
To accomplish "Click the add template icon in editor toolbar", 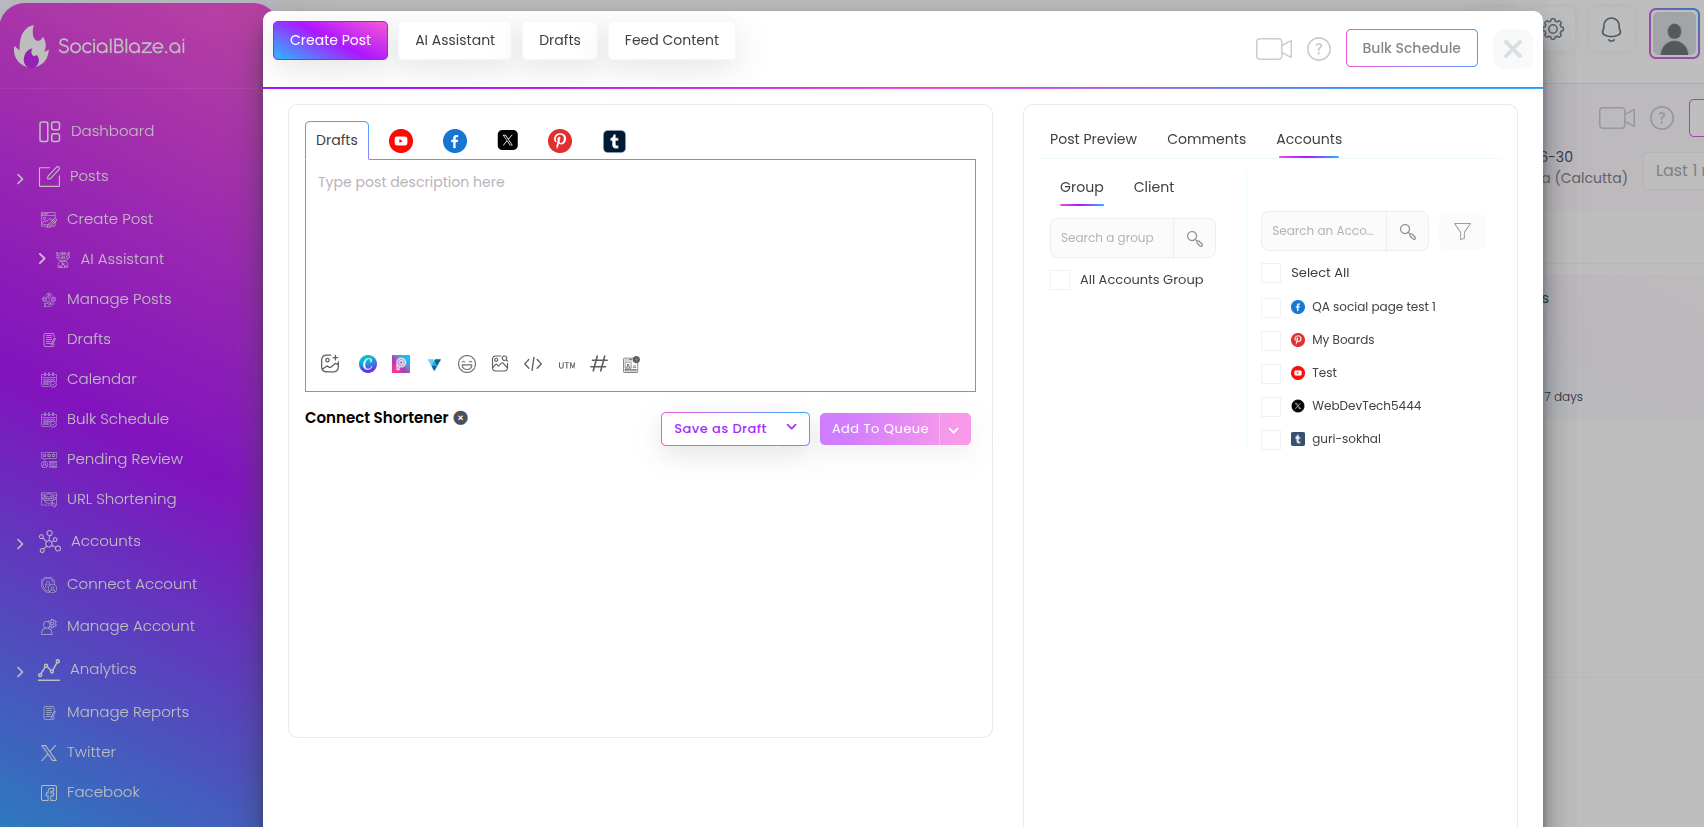I will [x=631, y=364].
